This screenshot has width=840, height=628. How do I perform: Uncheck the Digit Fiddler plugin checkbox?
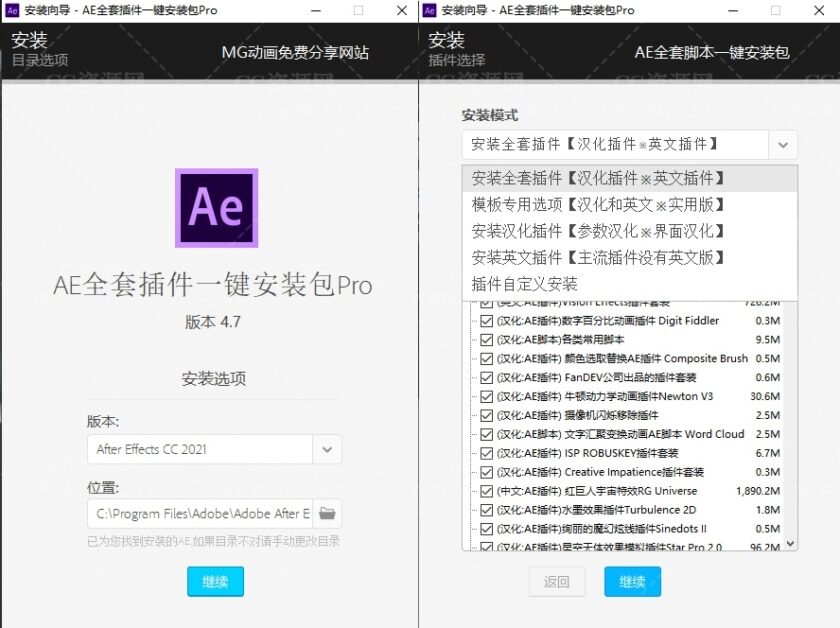(x=486, y=321)
